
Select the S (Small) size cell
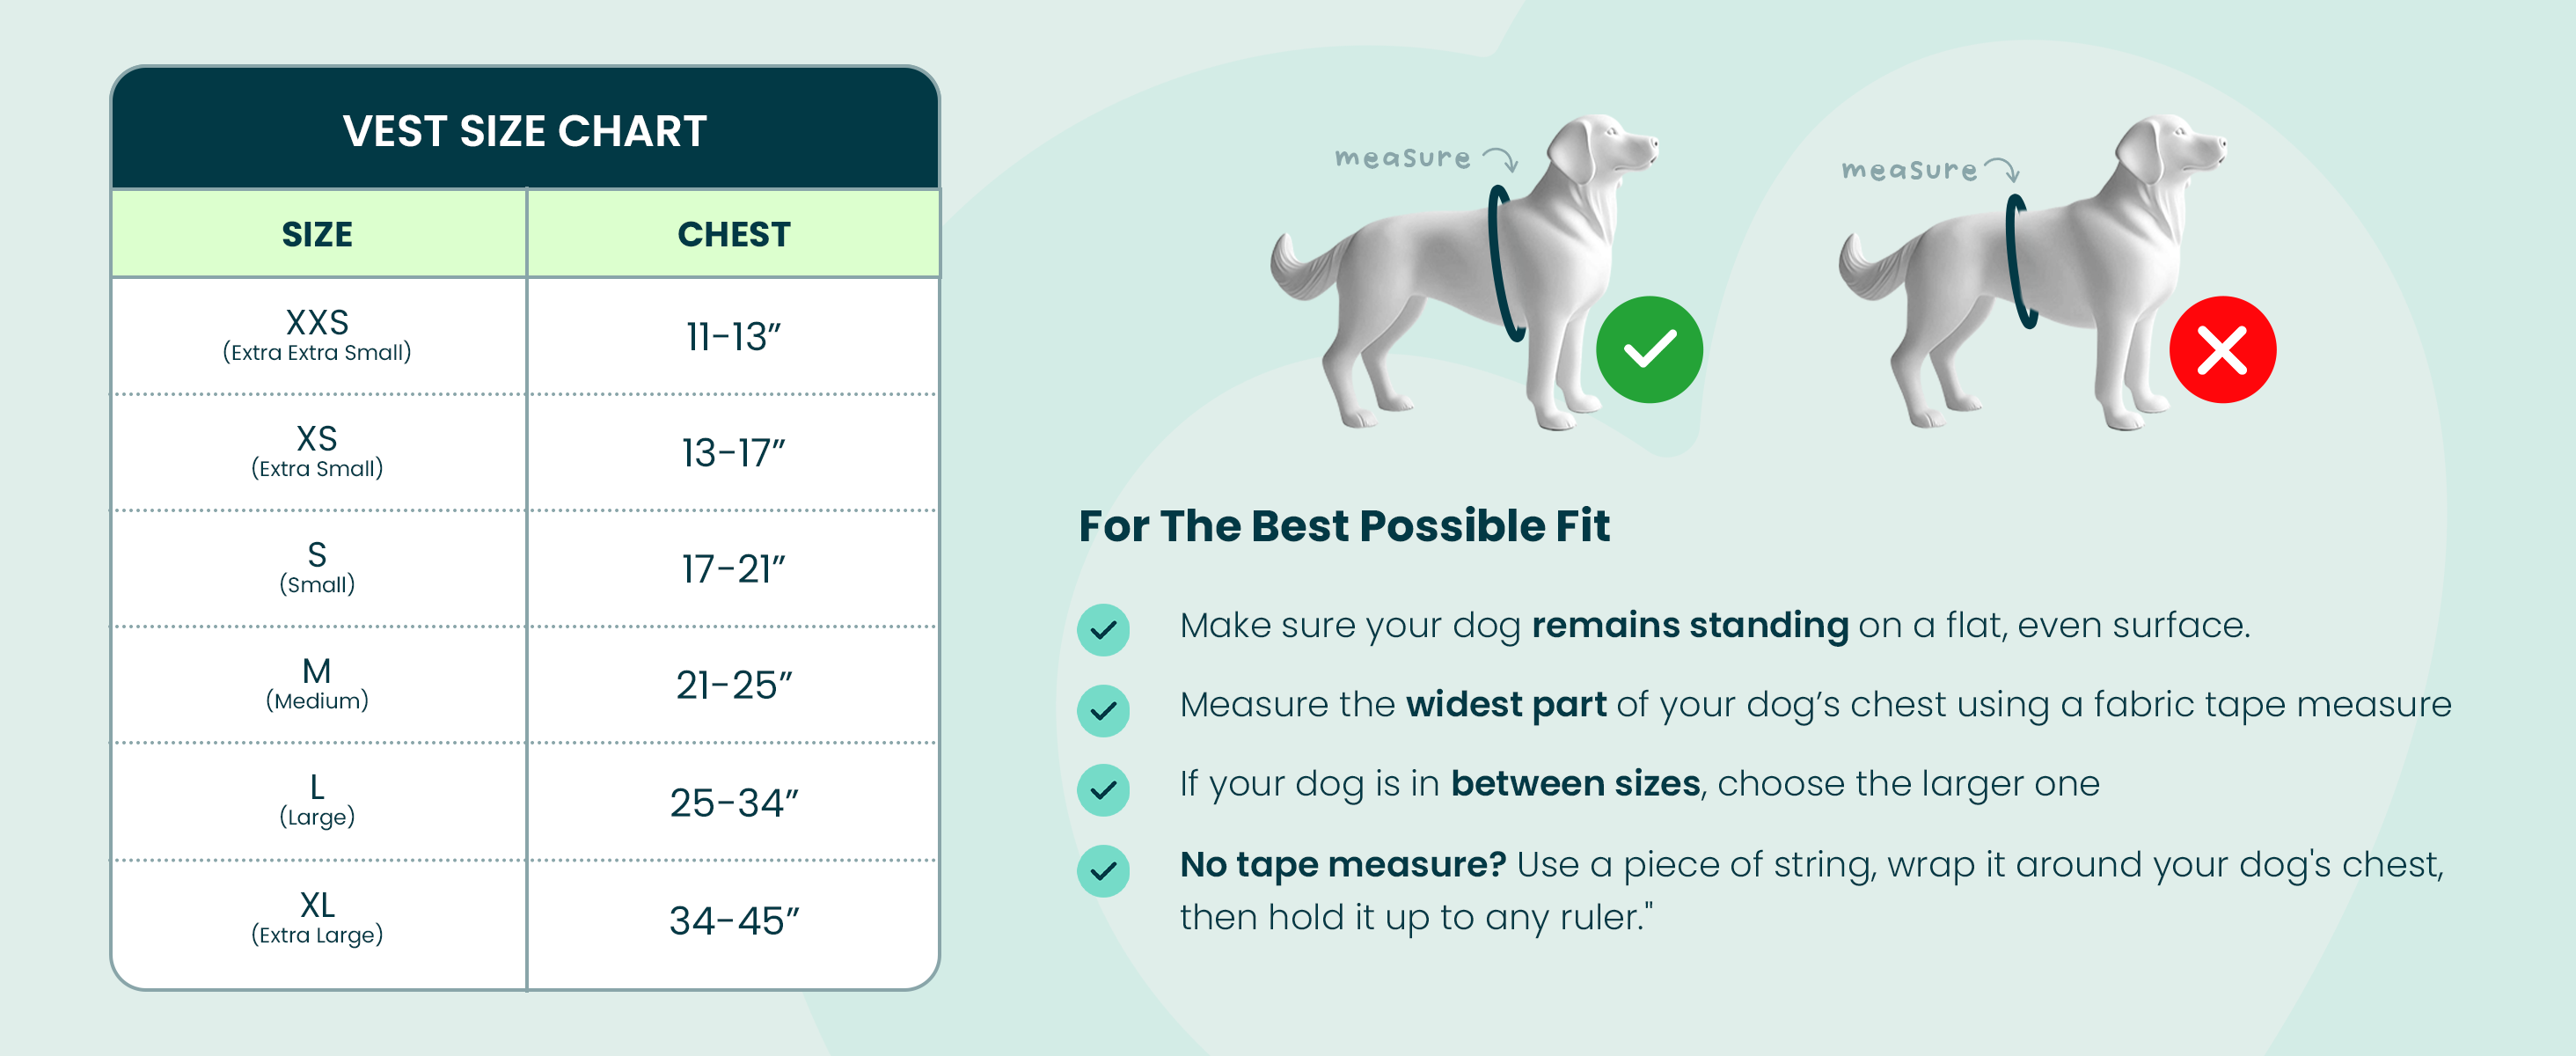click(x=318, y=568)
